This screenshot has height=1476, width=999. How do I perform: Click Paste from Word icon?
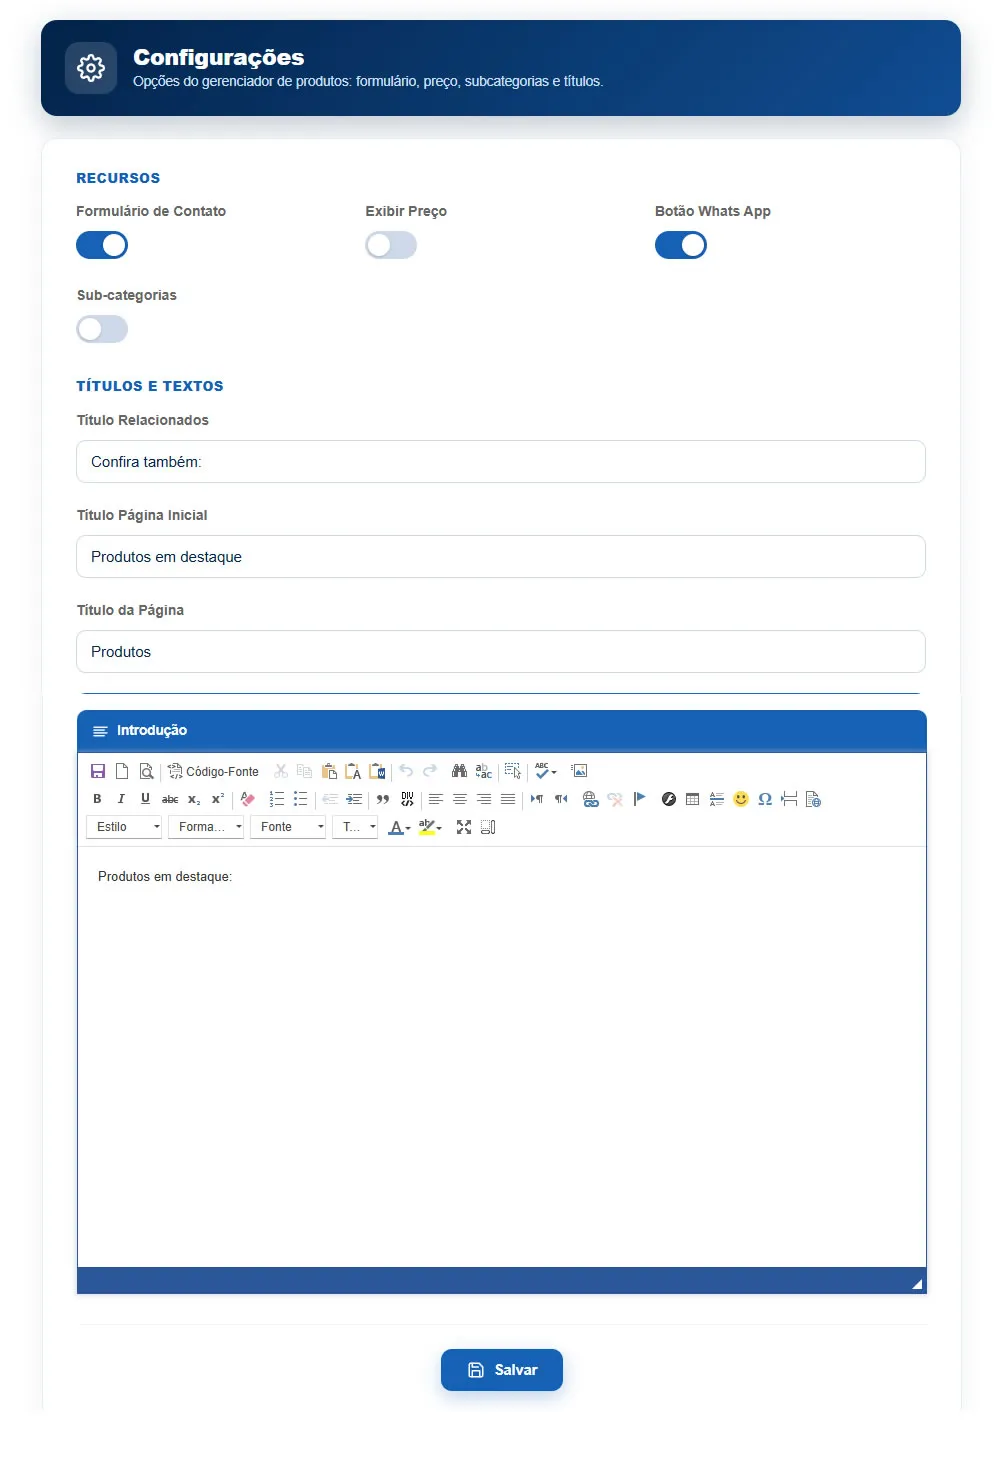(377, 771)
